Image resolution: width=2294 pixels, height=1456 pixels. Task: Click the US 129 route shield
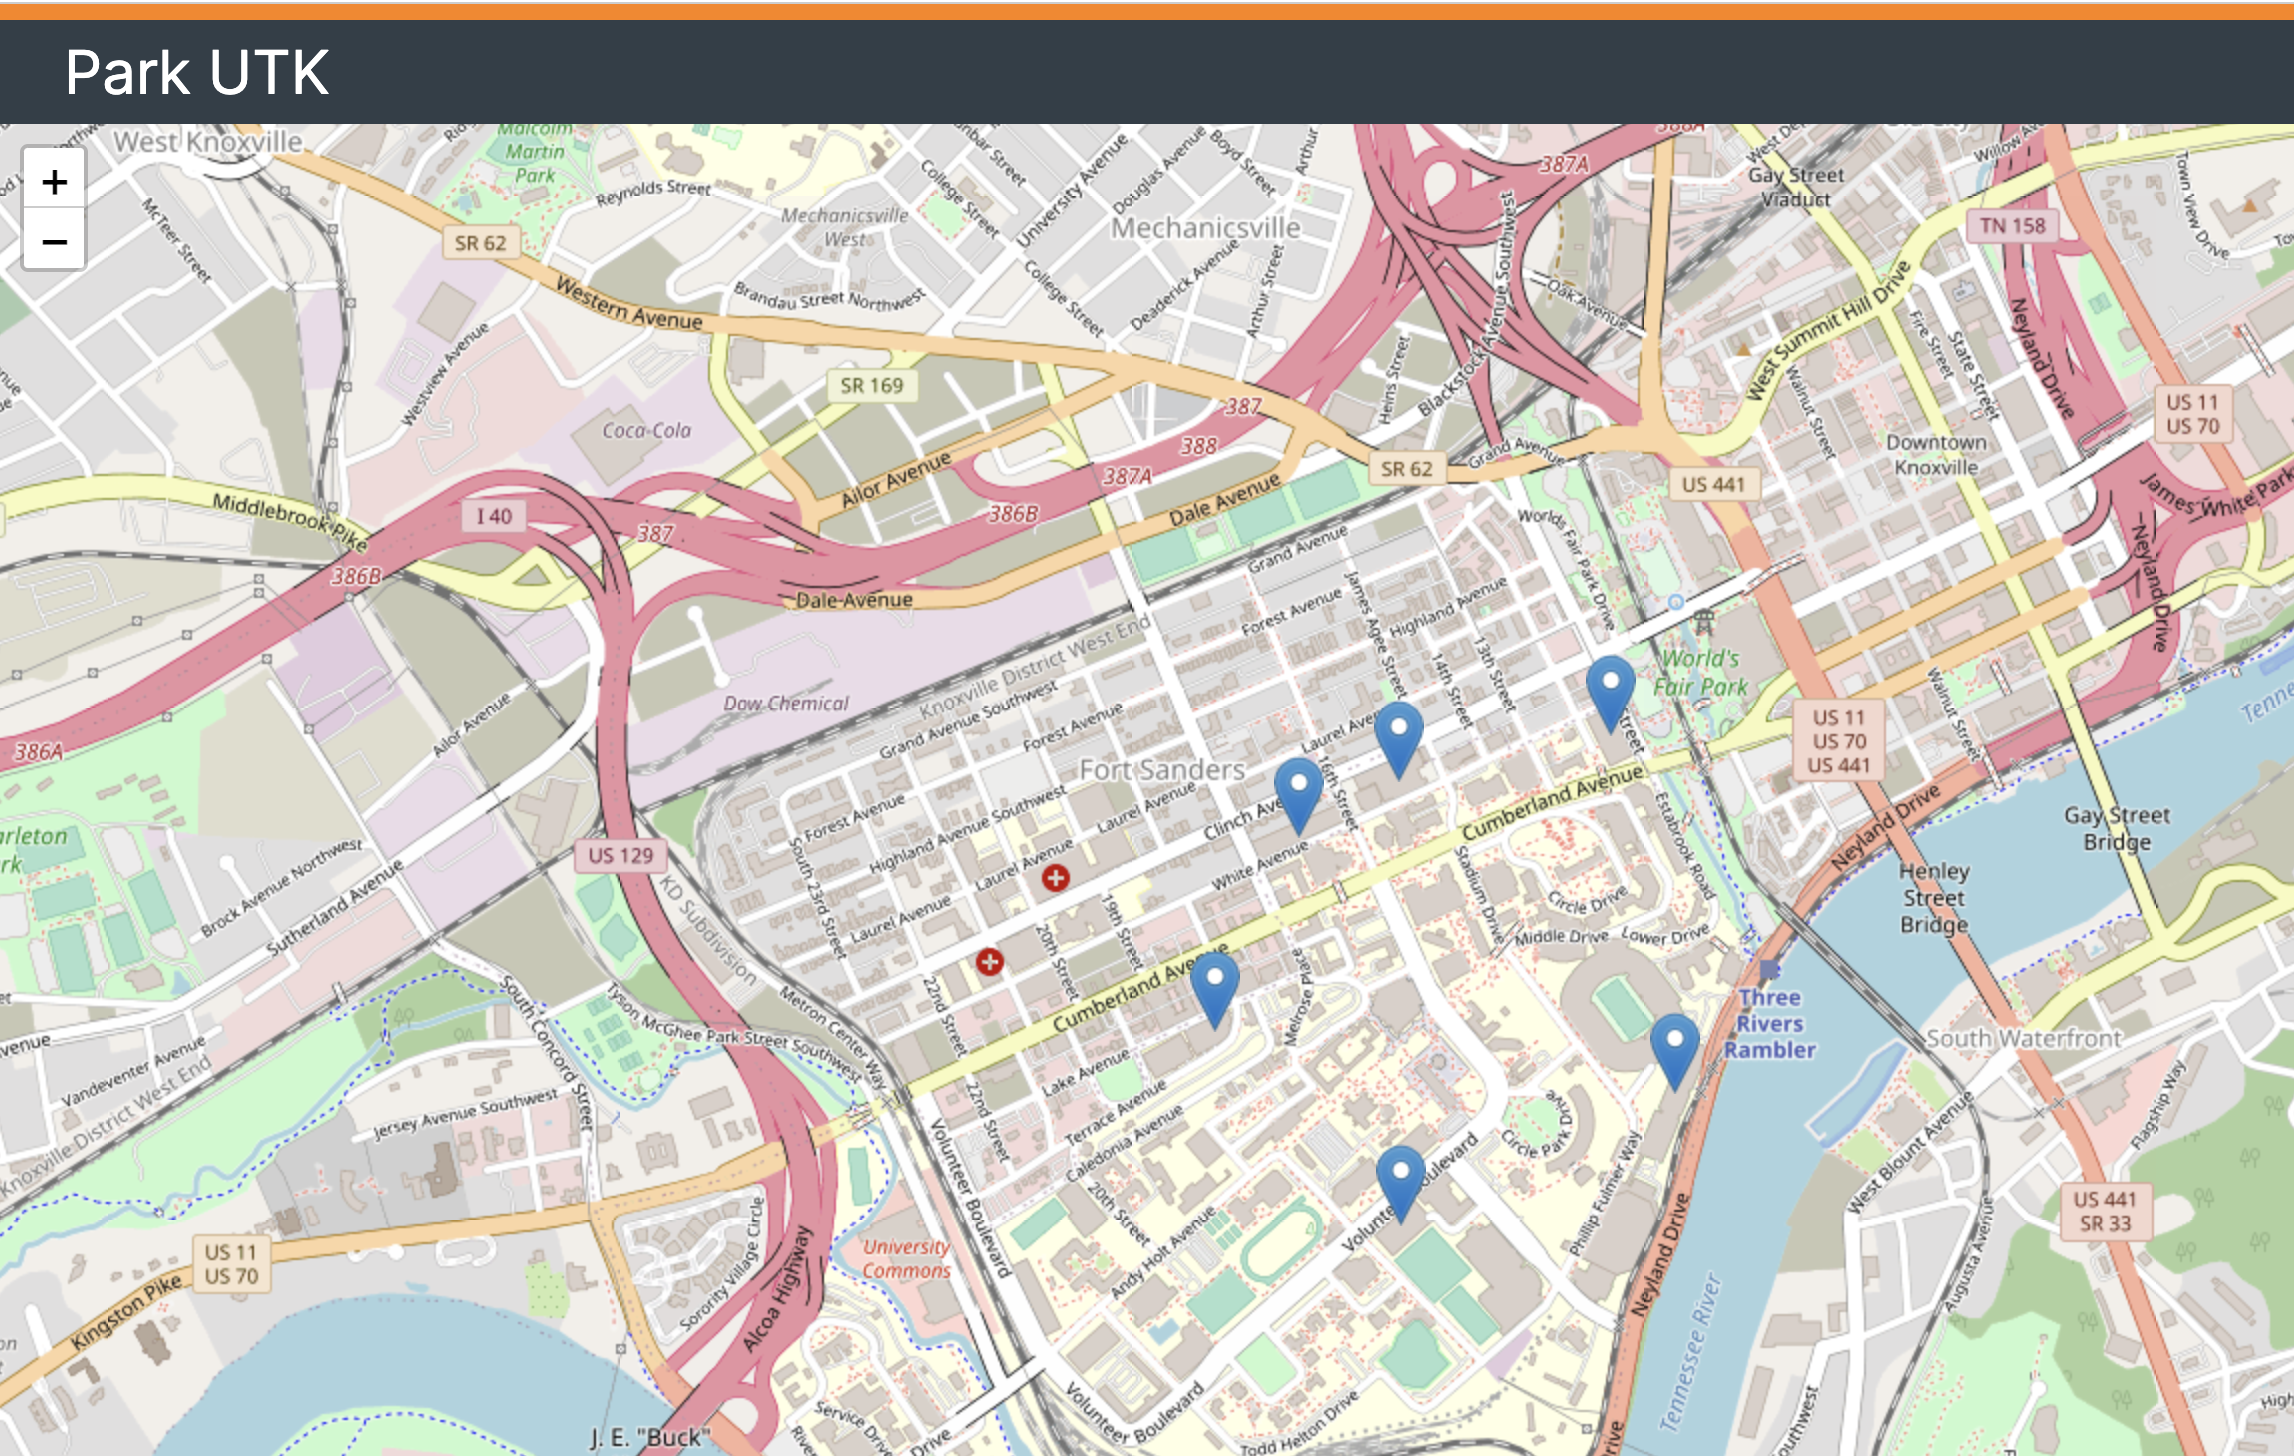tap(620, 855)
